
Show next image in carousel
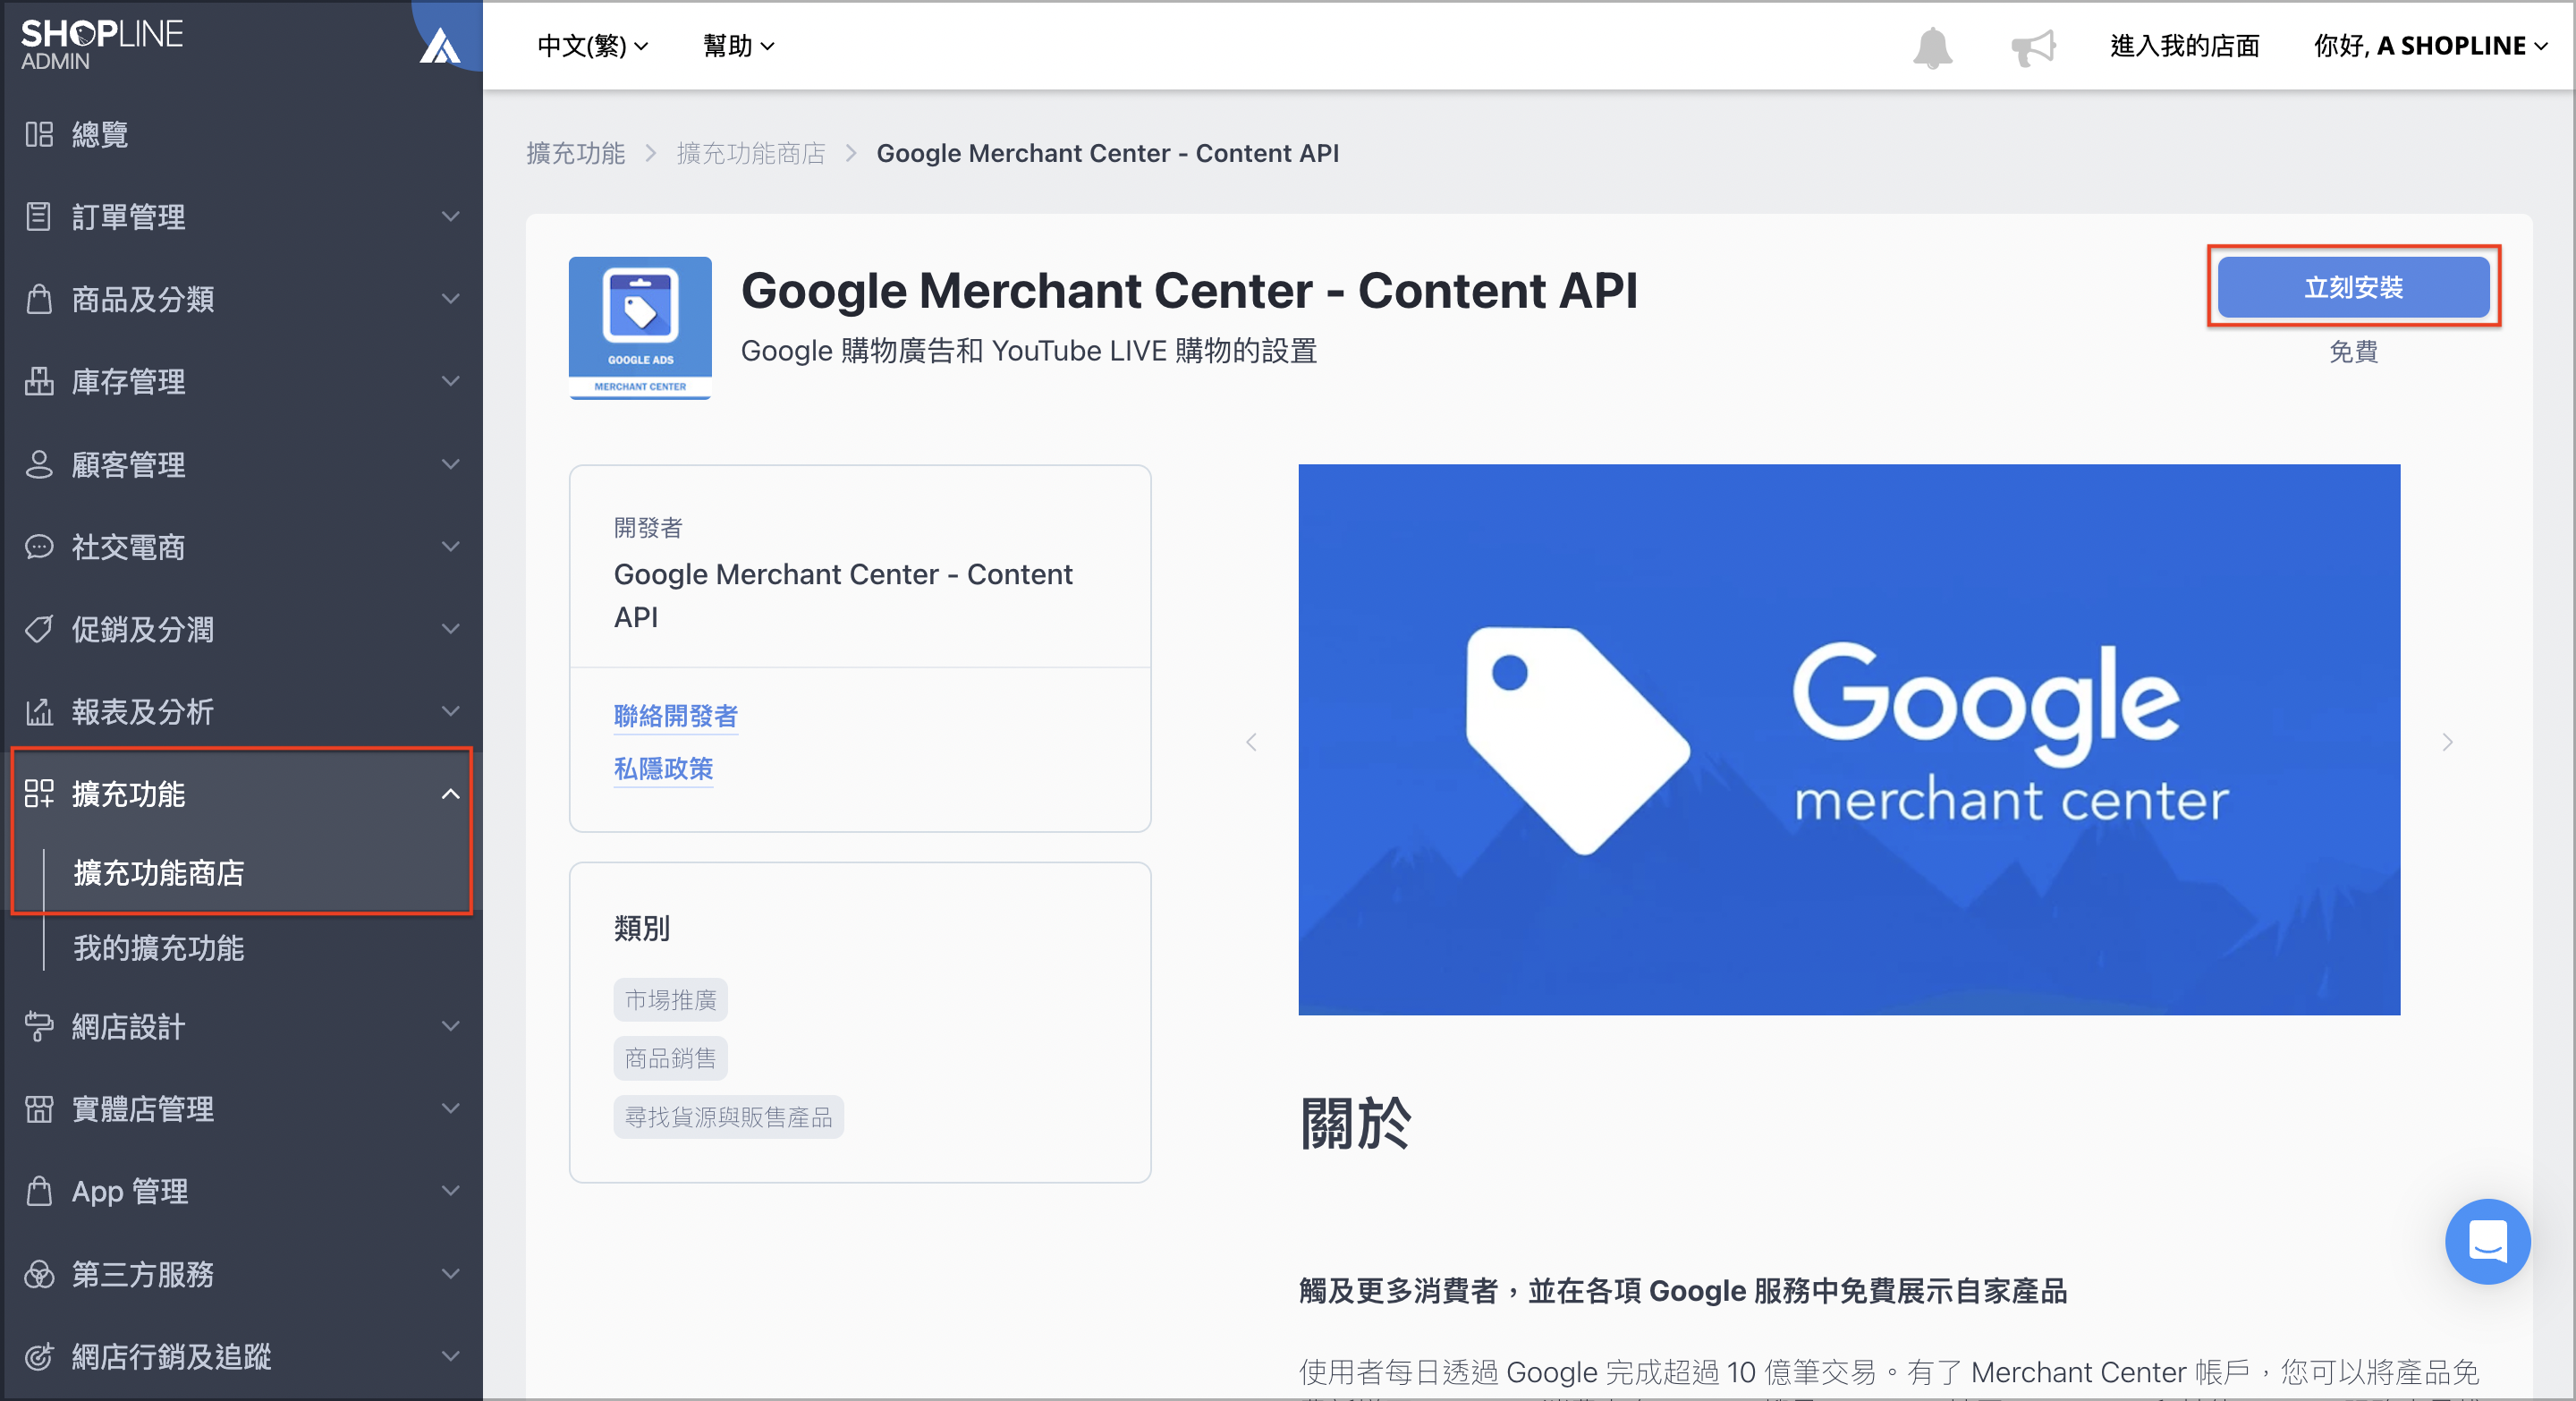pyautogui.click(x=2447, y=741)
